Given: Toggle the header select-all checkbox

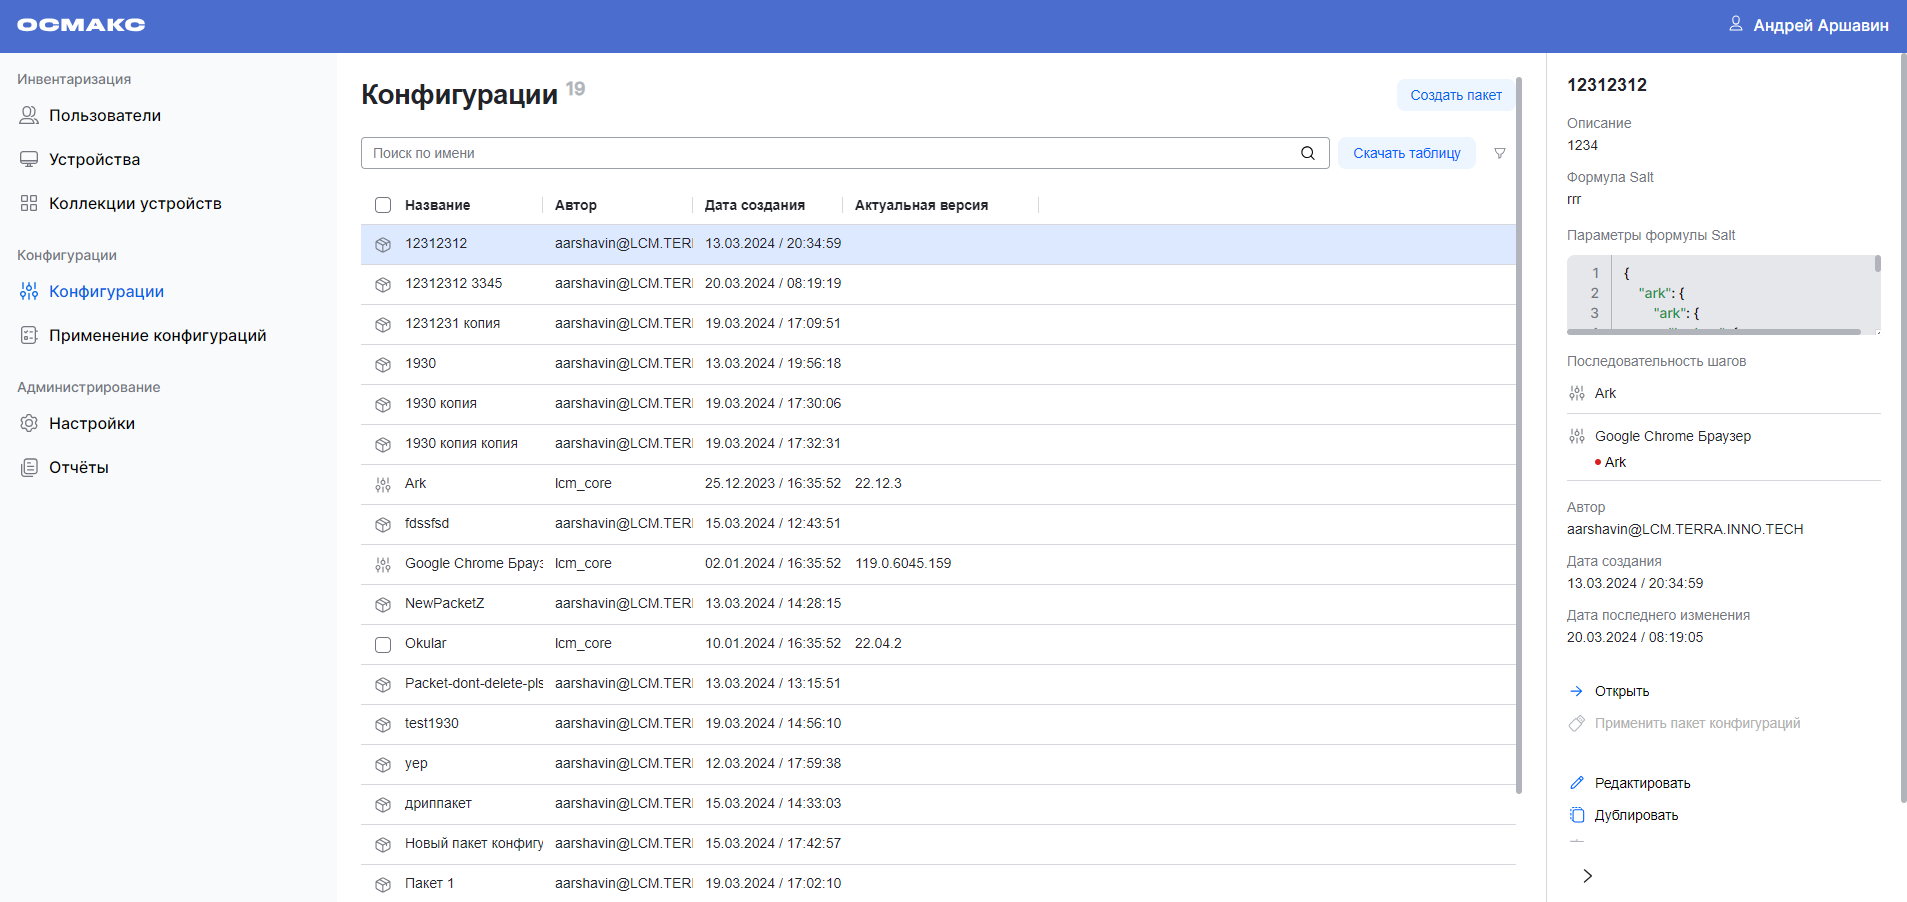Looking at the screenshot, I should 383,204.
